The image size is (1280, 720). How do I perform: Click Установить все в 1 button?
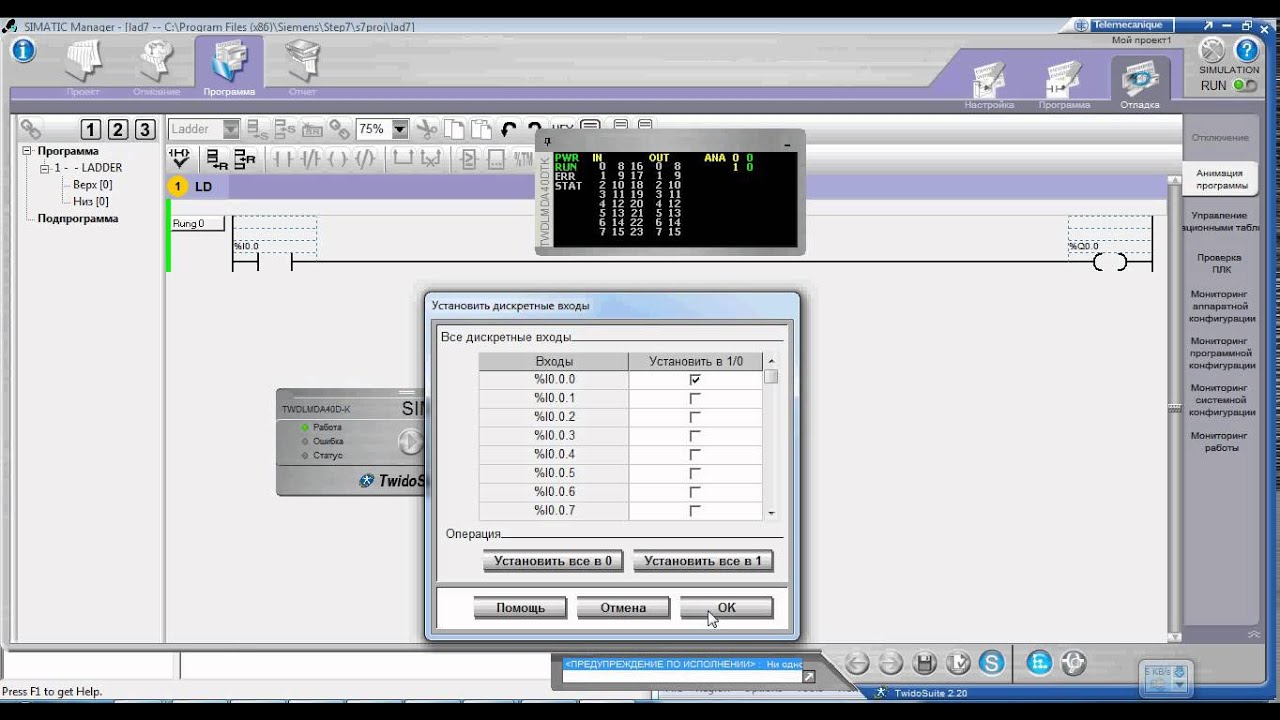(703, 561)
